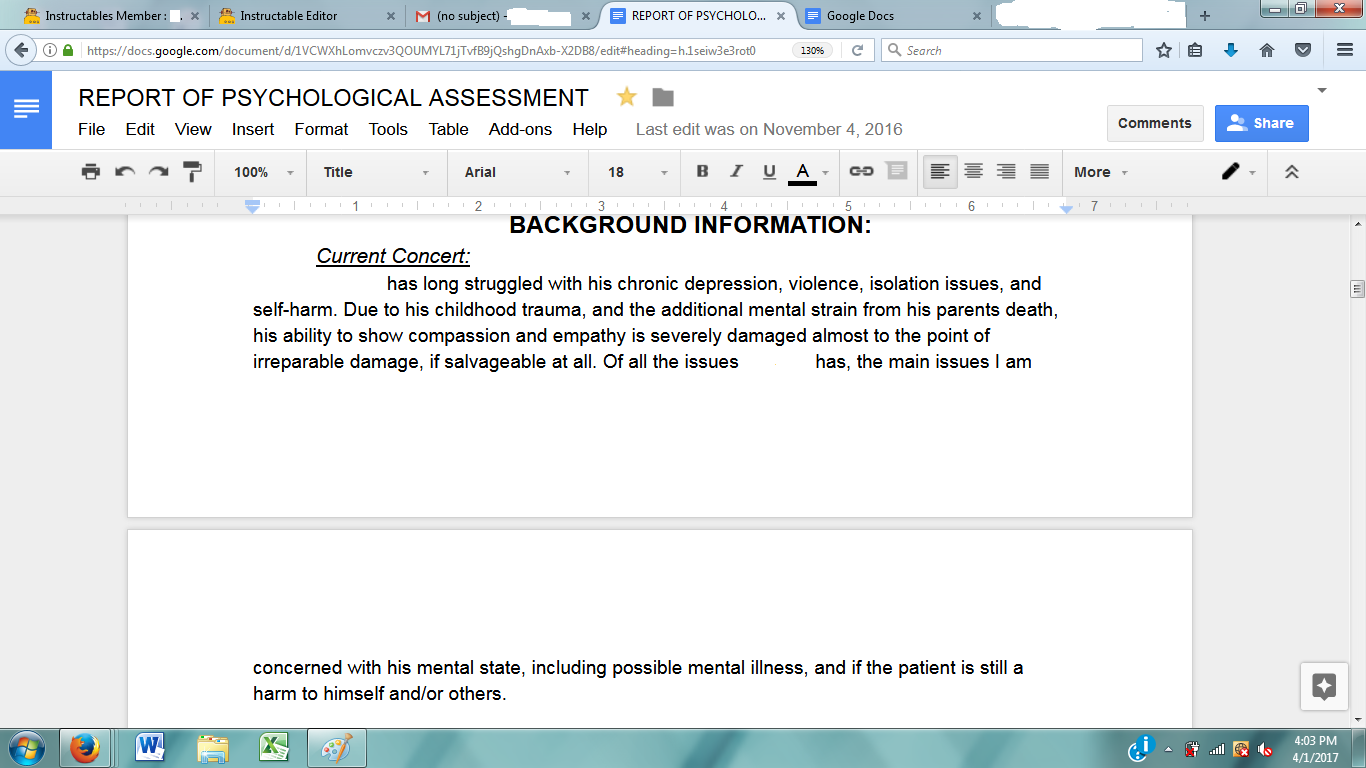Go to the Firefox home page
This screenshot has width=1366, height=768.
click(1267, 50)
